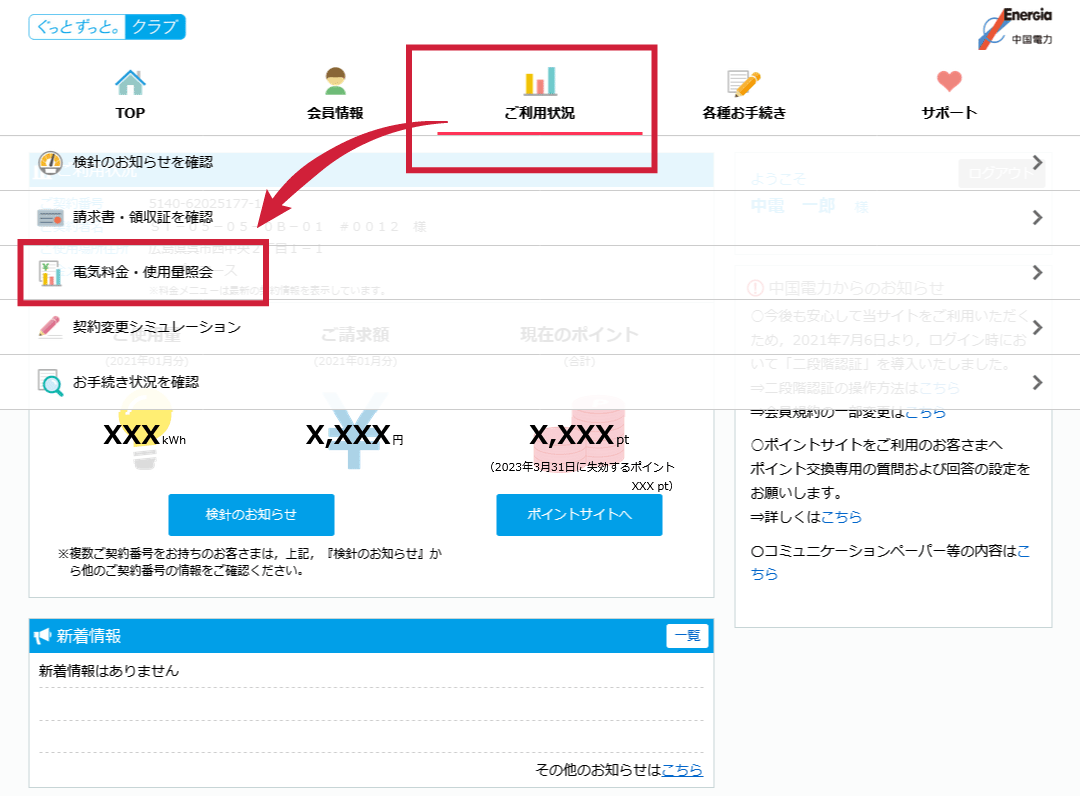
Task: Click the ぐっとずっと。クラブ logo
Action: pyautogui.click(x=107, y=27)
